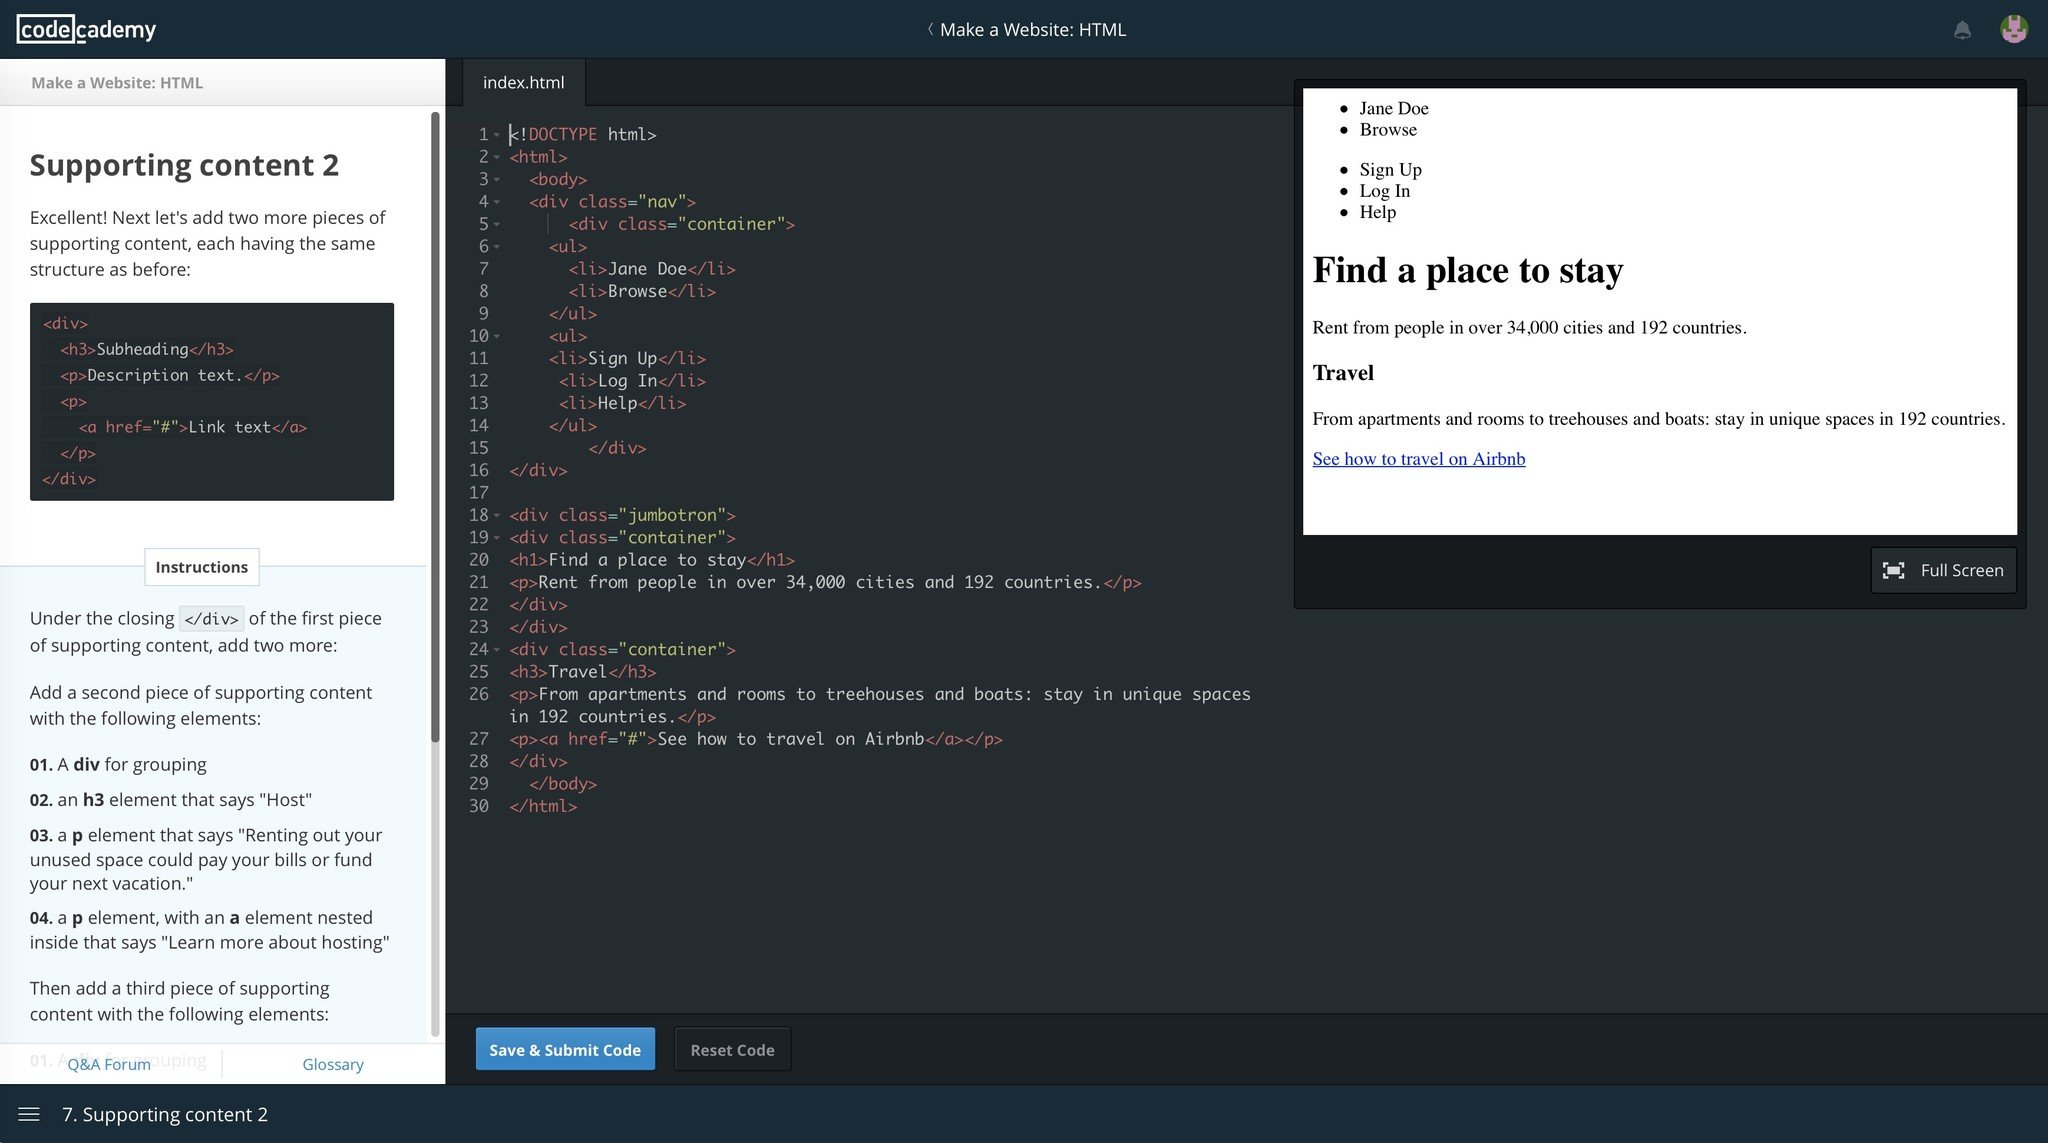Screen dimensions: 2048x1143
Task: Collapse the jumbotron div on line 18
Action: click(x=497, y=515)
